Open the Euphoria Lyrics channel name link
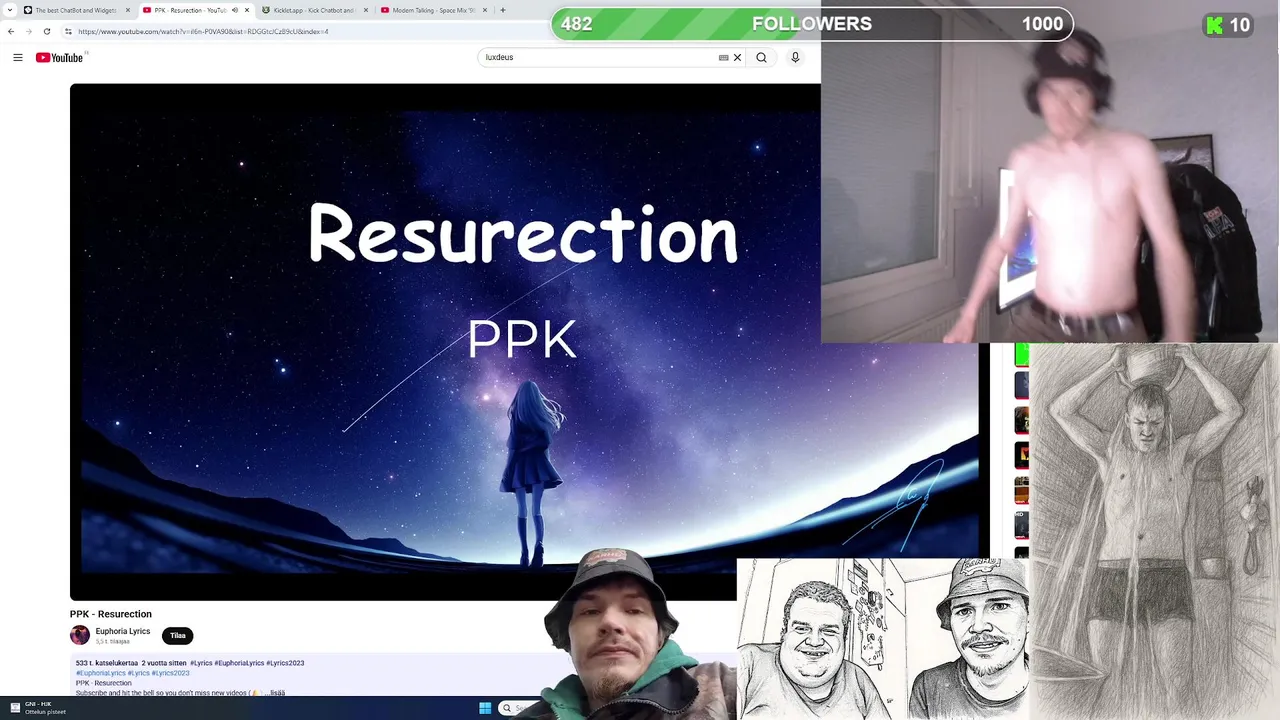The height and width of the screenshot is (720, 1280). 123,631
